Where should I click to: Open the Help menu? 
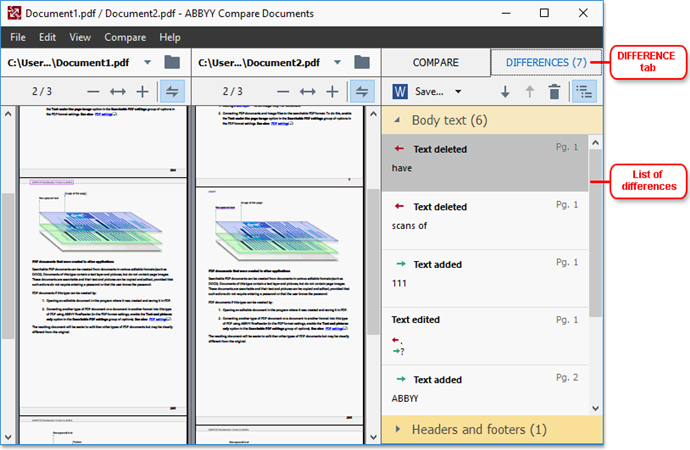(170, 37)
